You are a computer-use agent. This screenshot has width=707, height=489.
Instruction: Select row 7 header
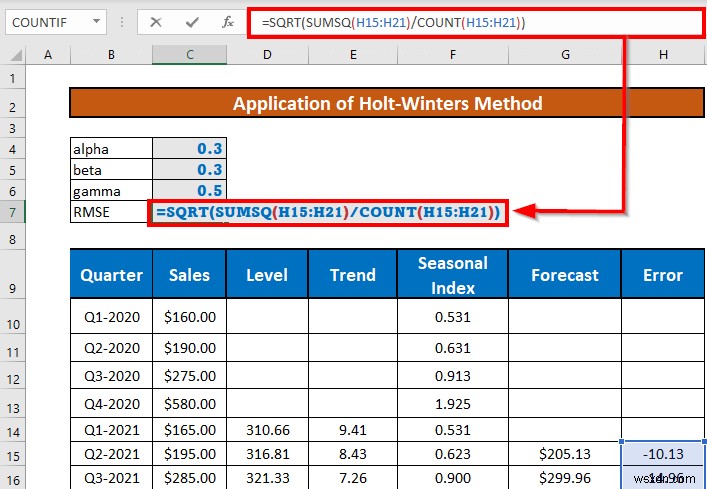(13, 212)
